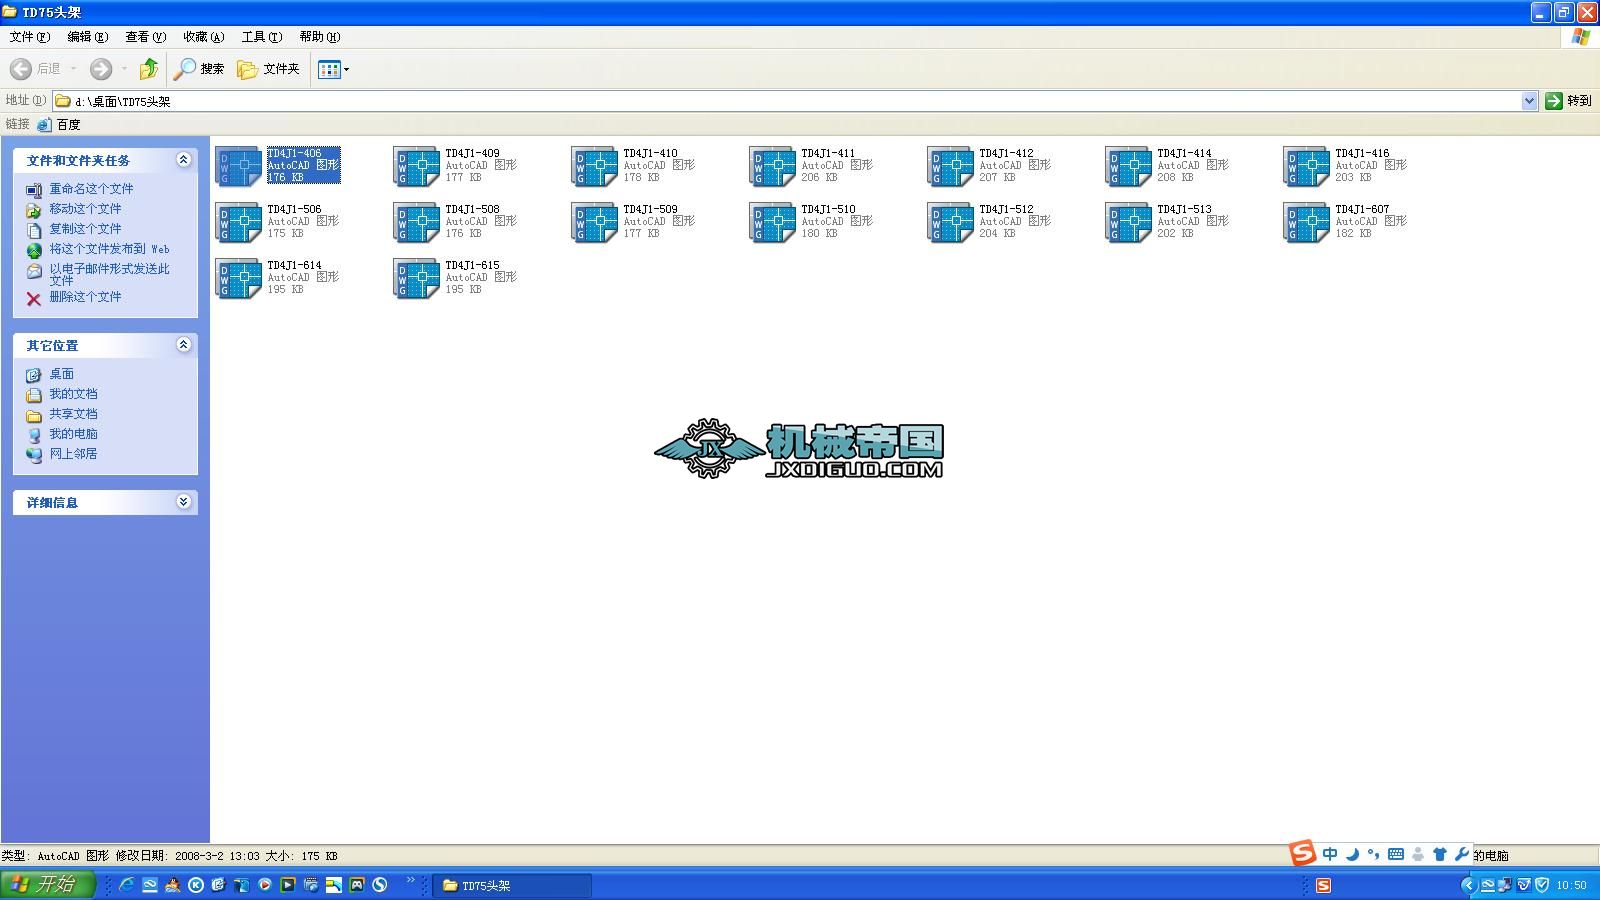The image size is (1600, 900).
Task: Select the TD4J1-512 drawing file icon
Action: click(x=951, y=223)
